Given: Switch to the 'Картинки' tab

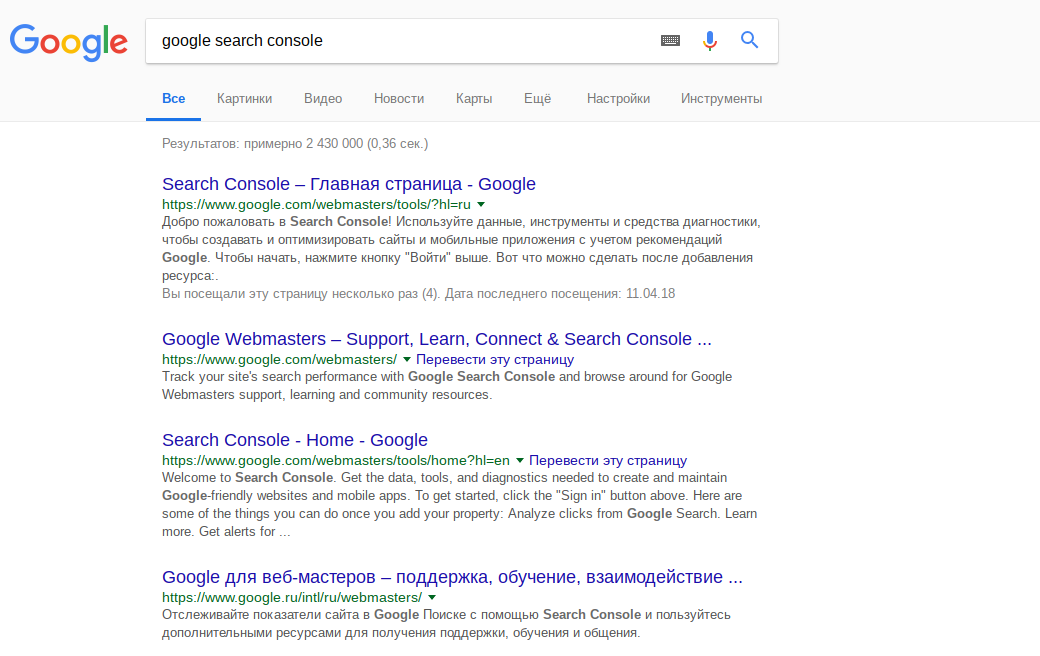Looking at the screenshot, I should (244, 98).
